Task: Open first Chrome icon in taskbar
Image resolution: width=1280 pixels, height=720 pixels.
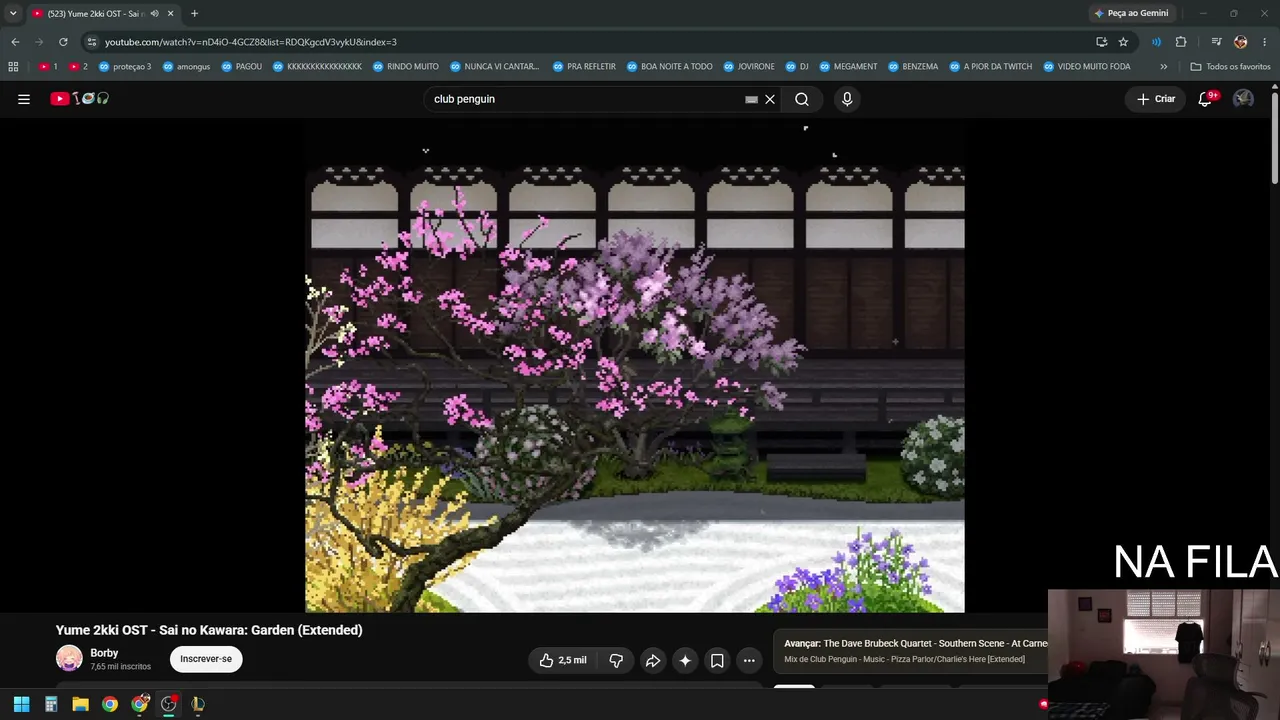Action: [x=110, y=704]
